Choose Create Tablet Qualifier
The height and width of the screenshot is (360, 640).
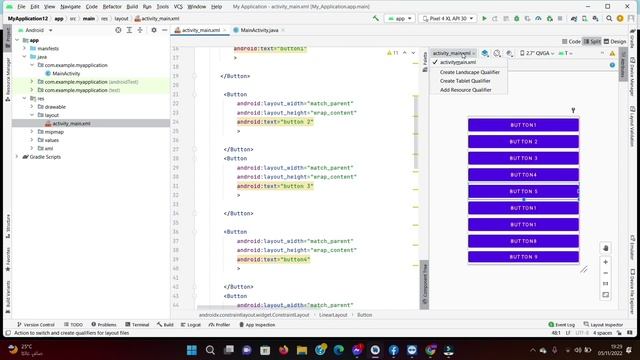tap(465, 81)
